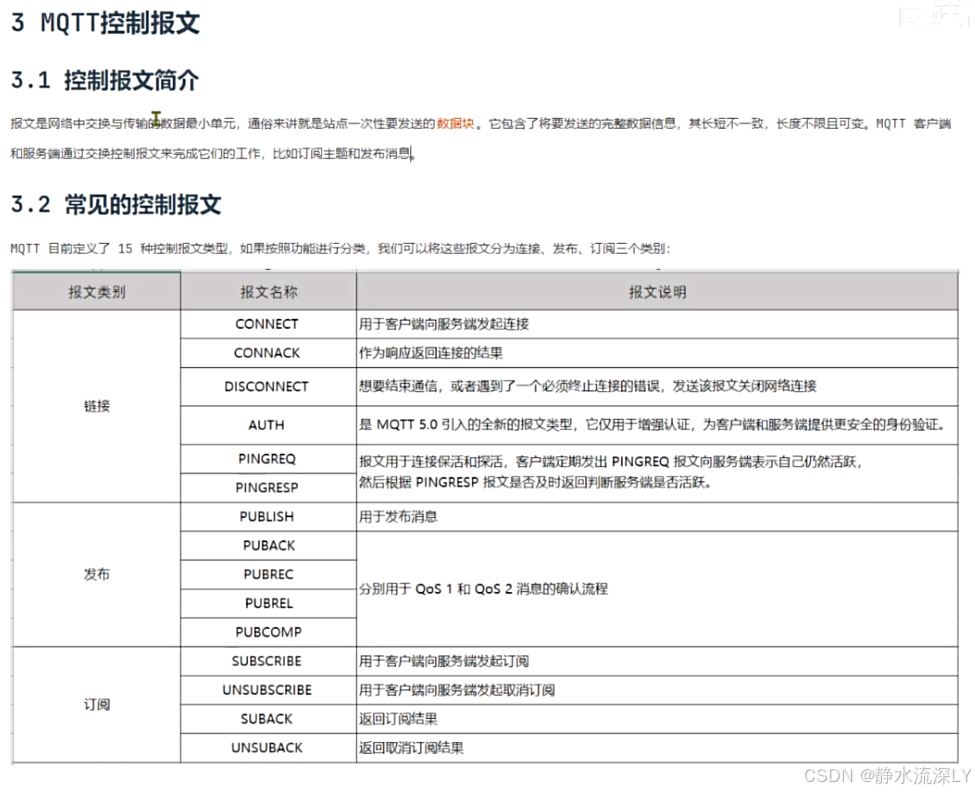Select the PUBREL table cell
Screen dimensions: 975x793
[269, 603]
